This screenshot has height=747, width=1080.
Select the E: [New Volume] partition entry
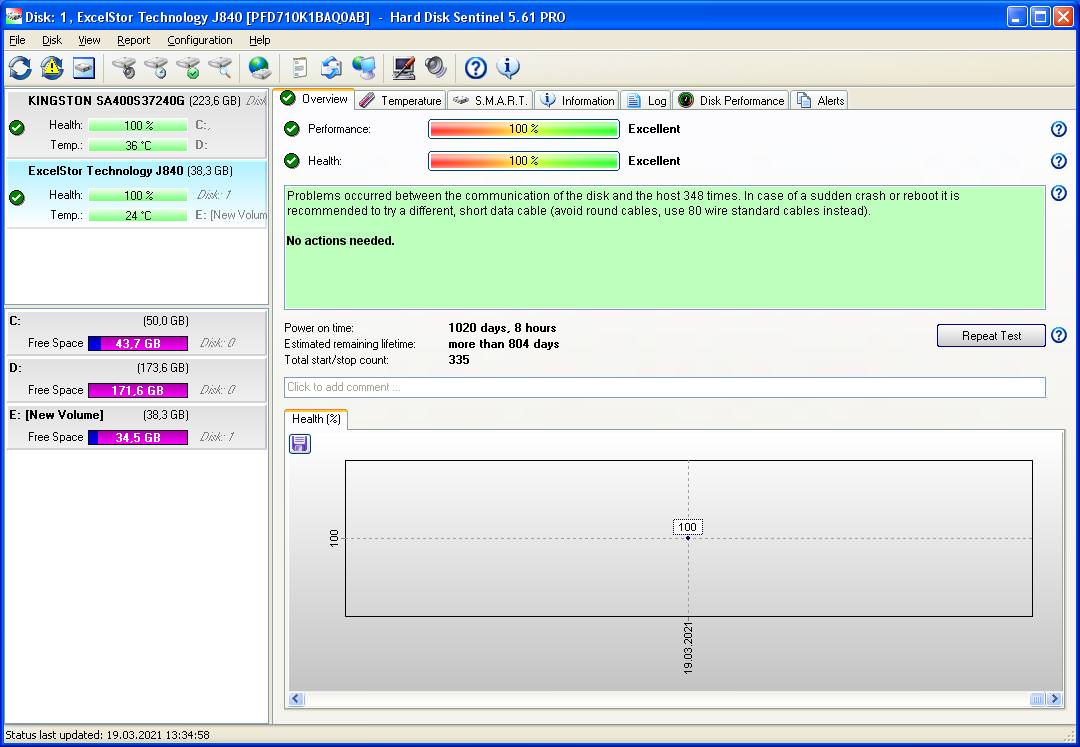[136, 426]
